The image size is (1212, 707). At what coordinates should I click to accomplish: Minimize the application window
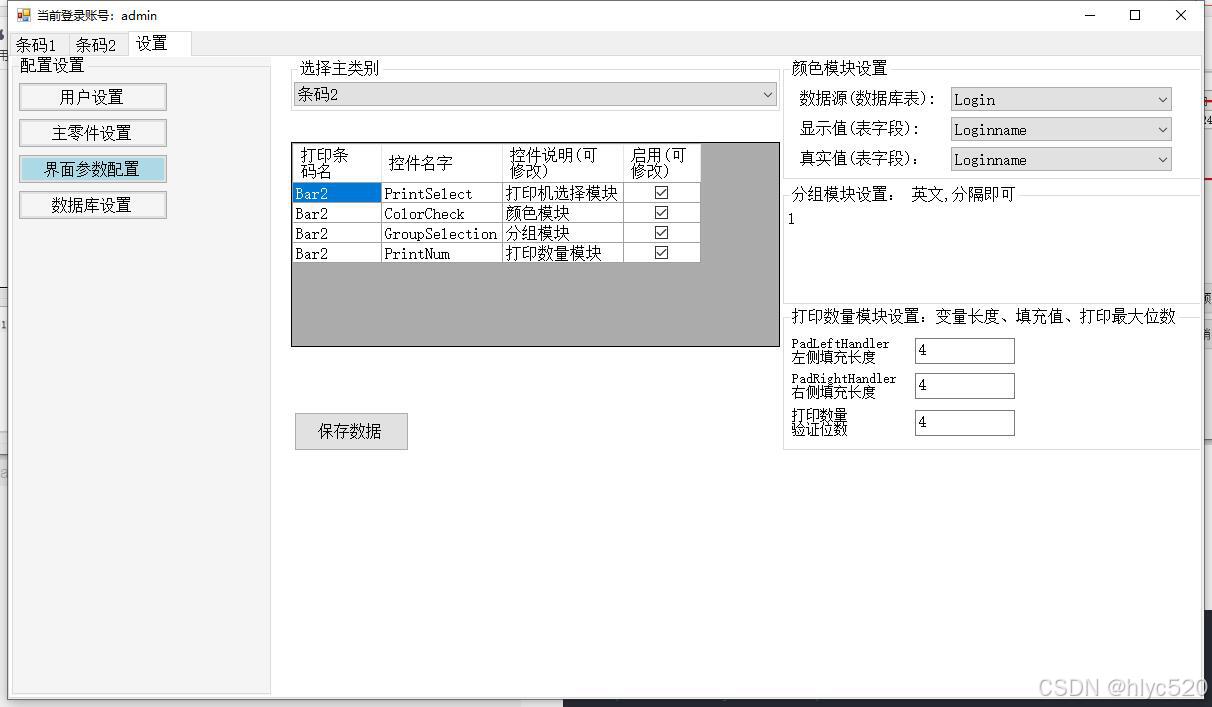coord(1089,15)
